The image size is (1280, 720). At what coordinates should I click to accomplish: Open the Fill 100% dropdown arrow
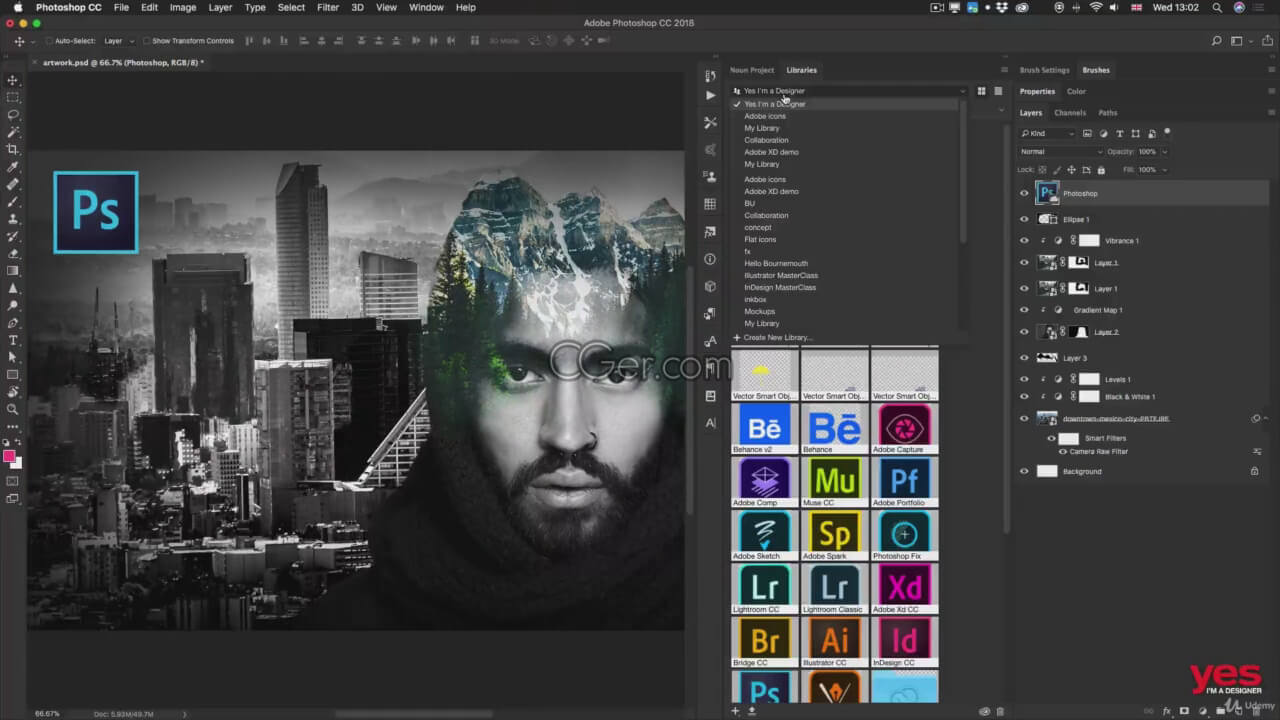[1164, 170]
